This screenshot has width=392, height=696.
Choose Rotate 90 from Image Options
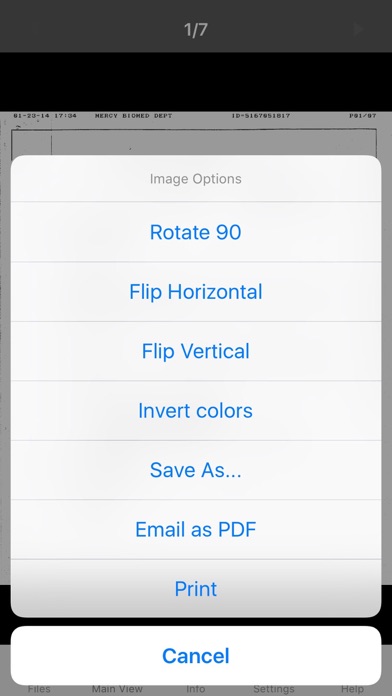pos(196,232)
